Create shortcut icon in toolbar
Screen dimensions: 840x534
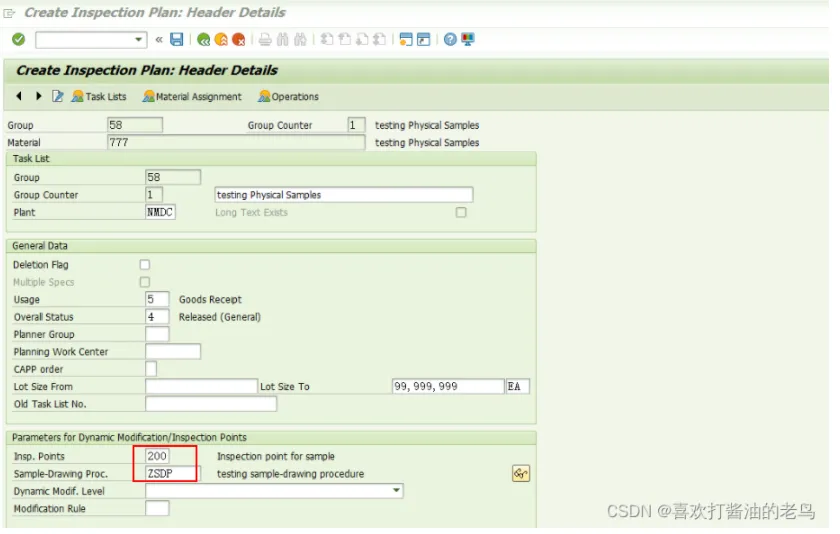tap(424, 40)
